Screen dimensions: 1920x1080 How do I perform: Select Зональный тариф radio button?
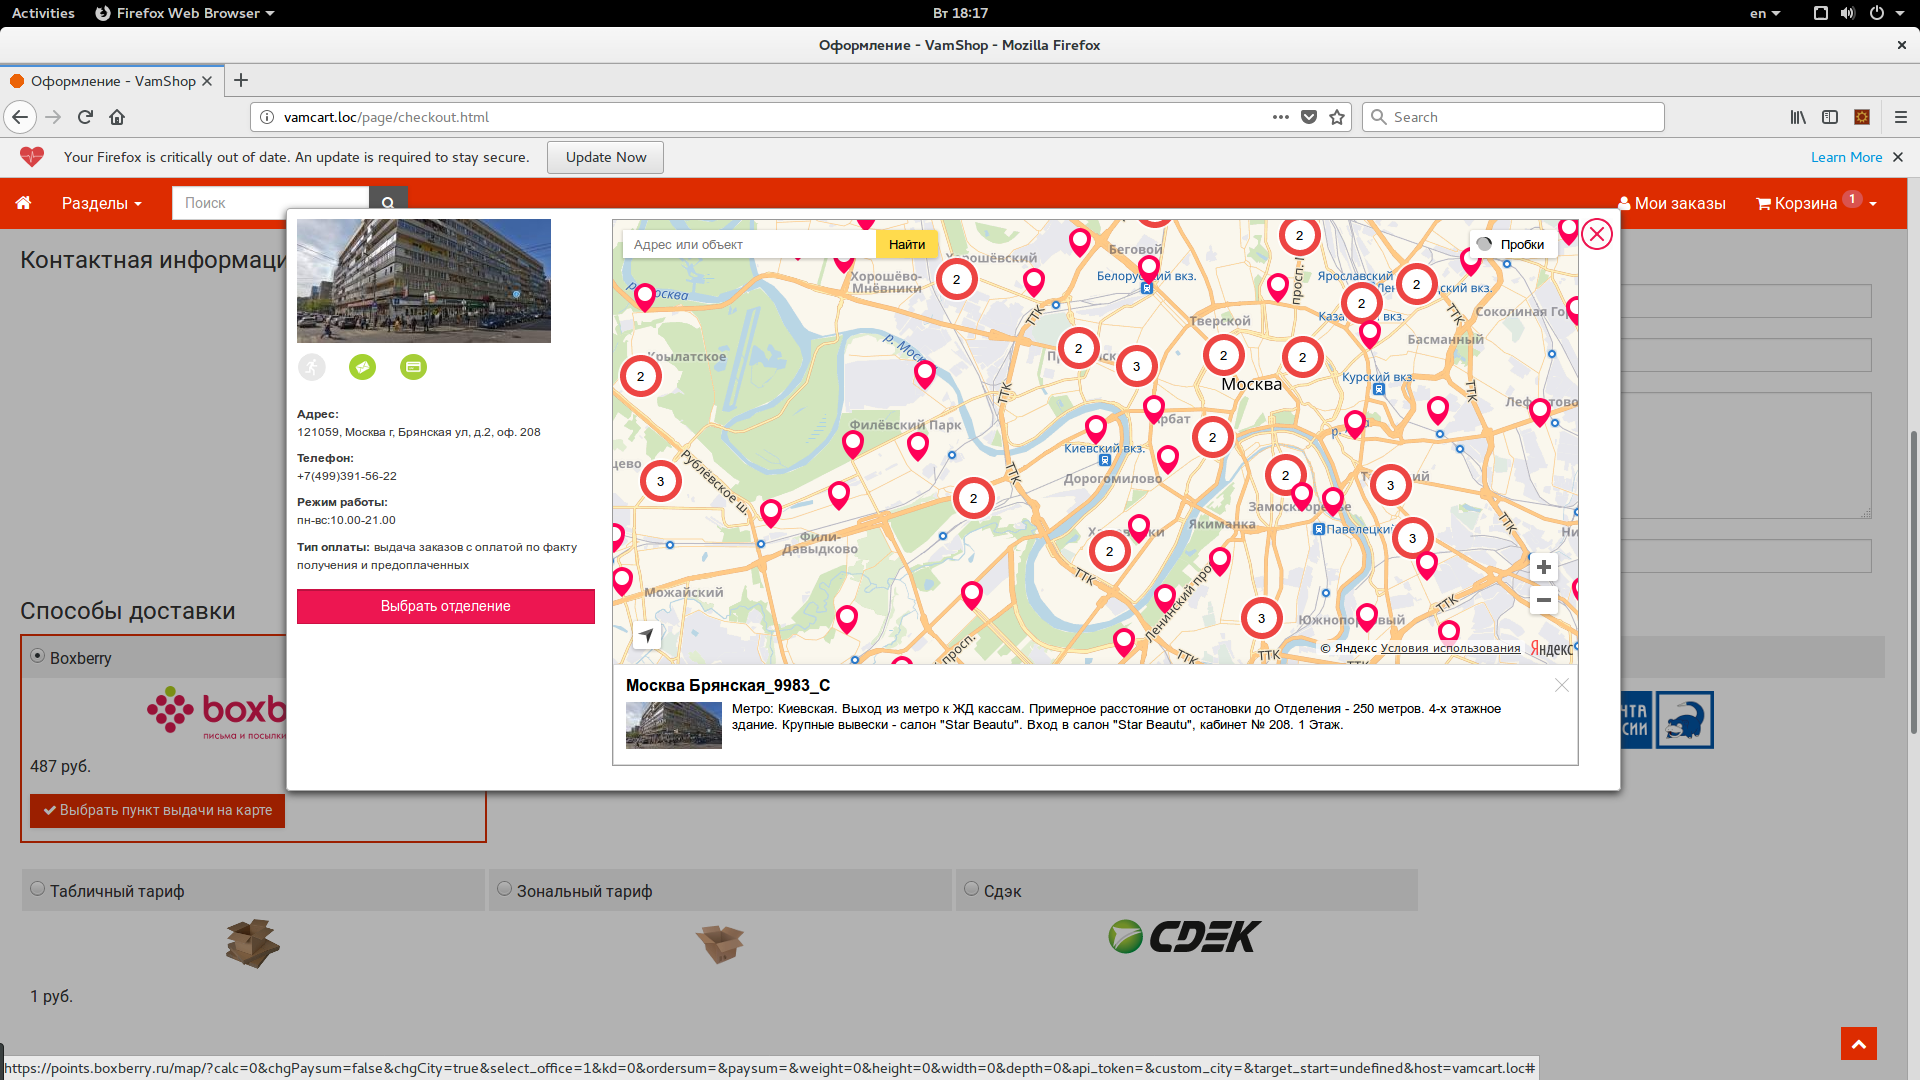504,890
